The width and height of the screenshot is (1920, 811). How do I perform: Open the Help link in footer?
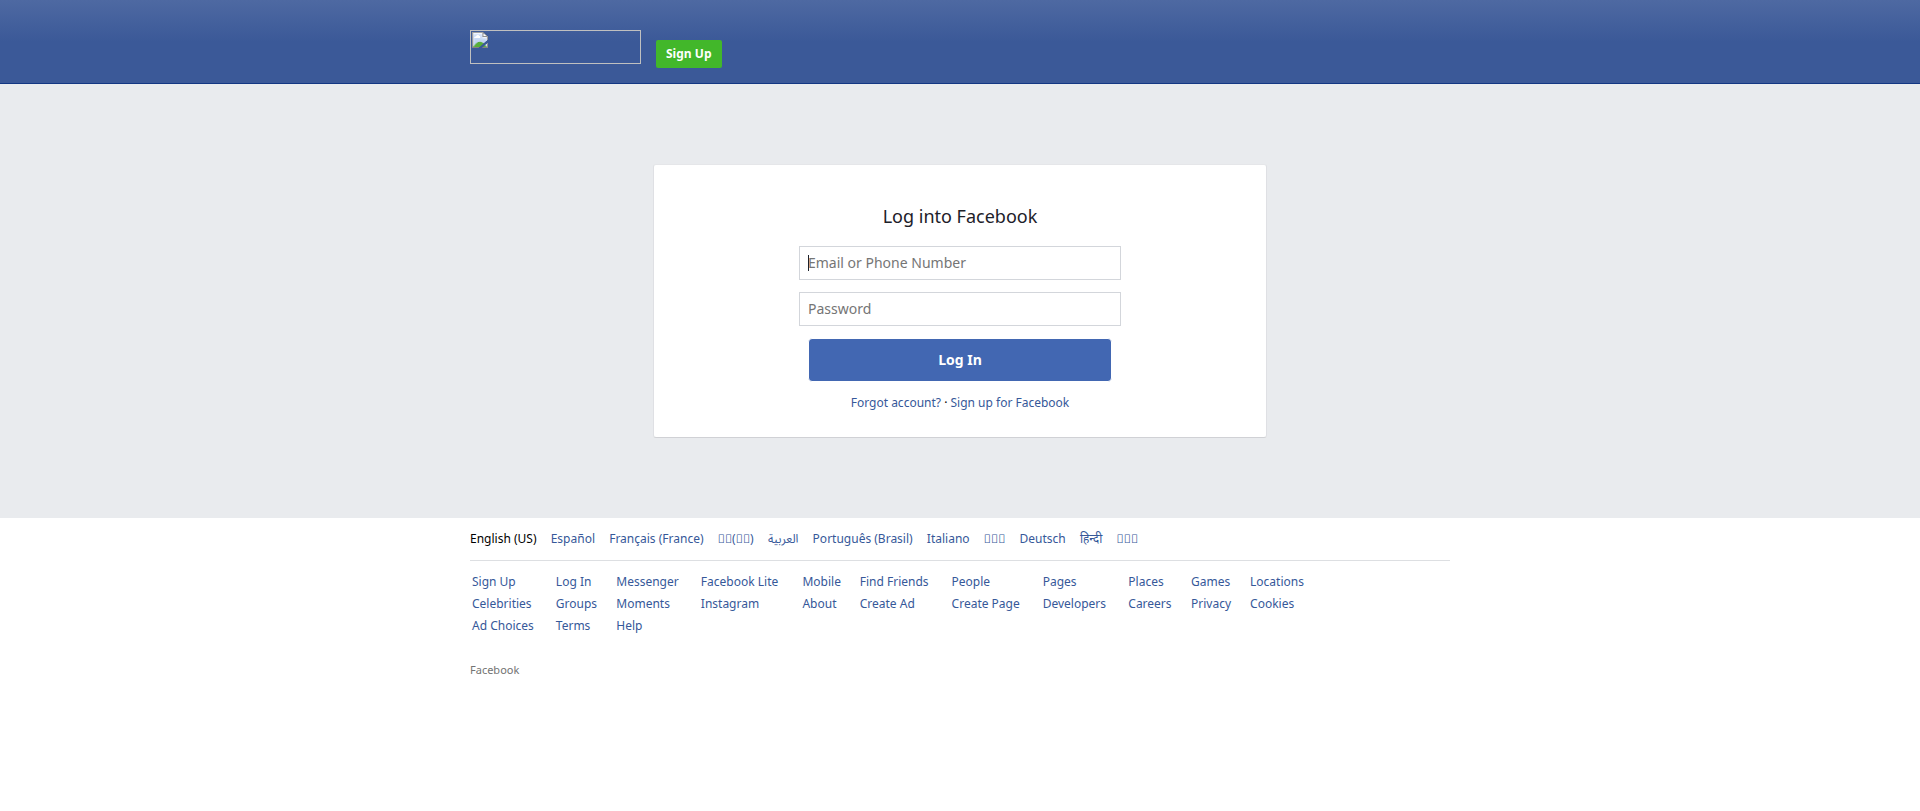coord(629,626)
